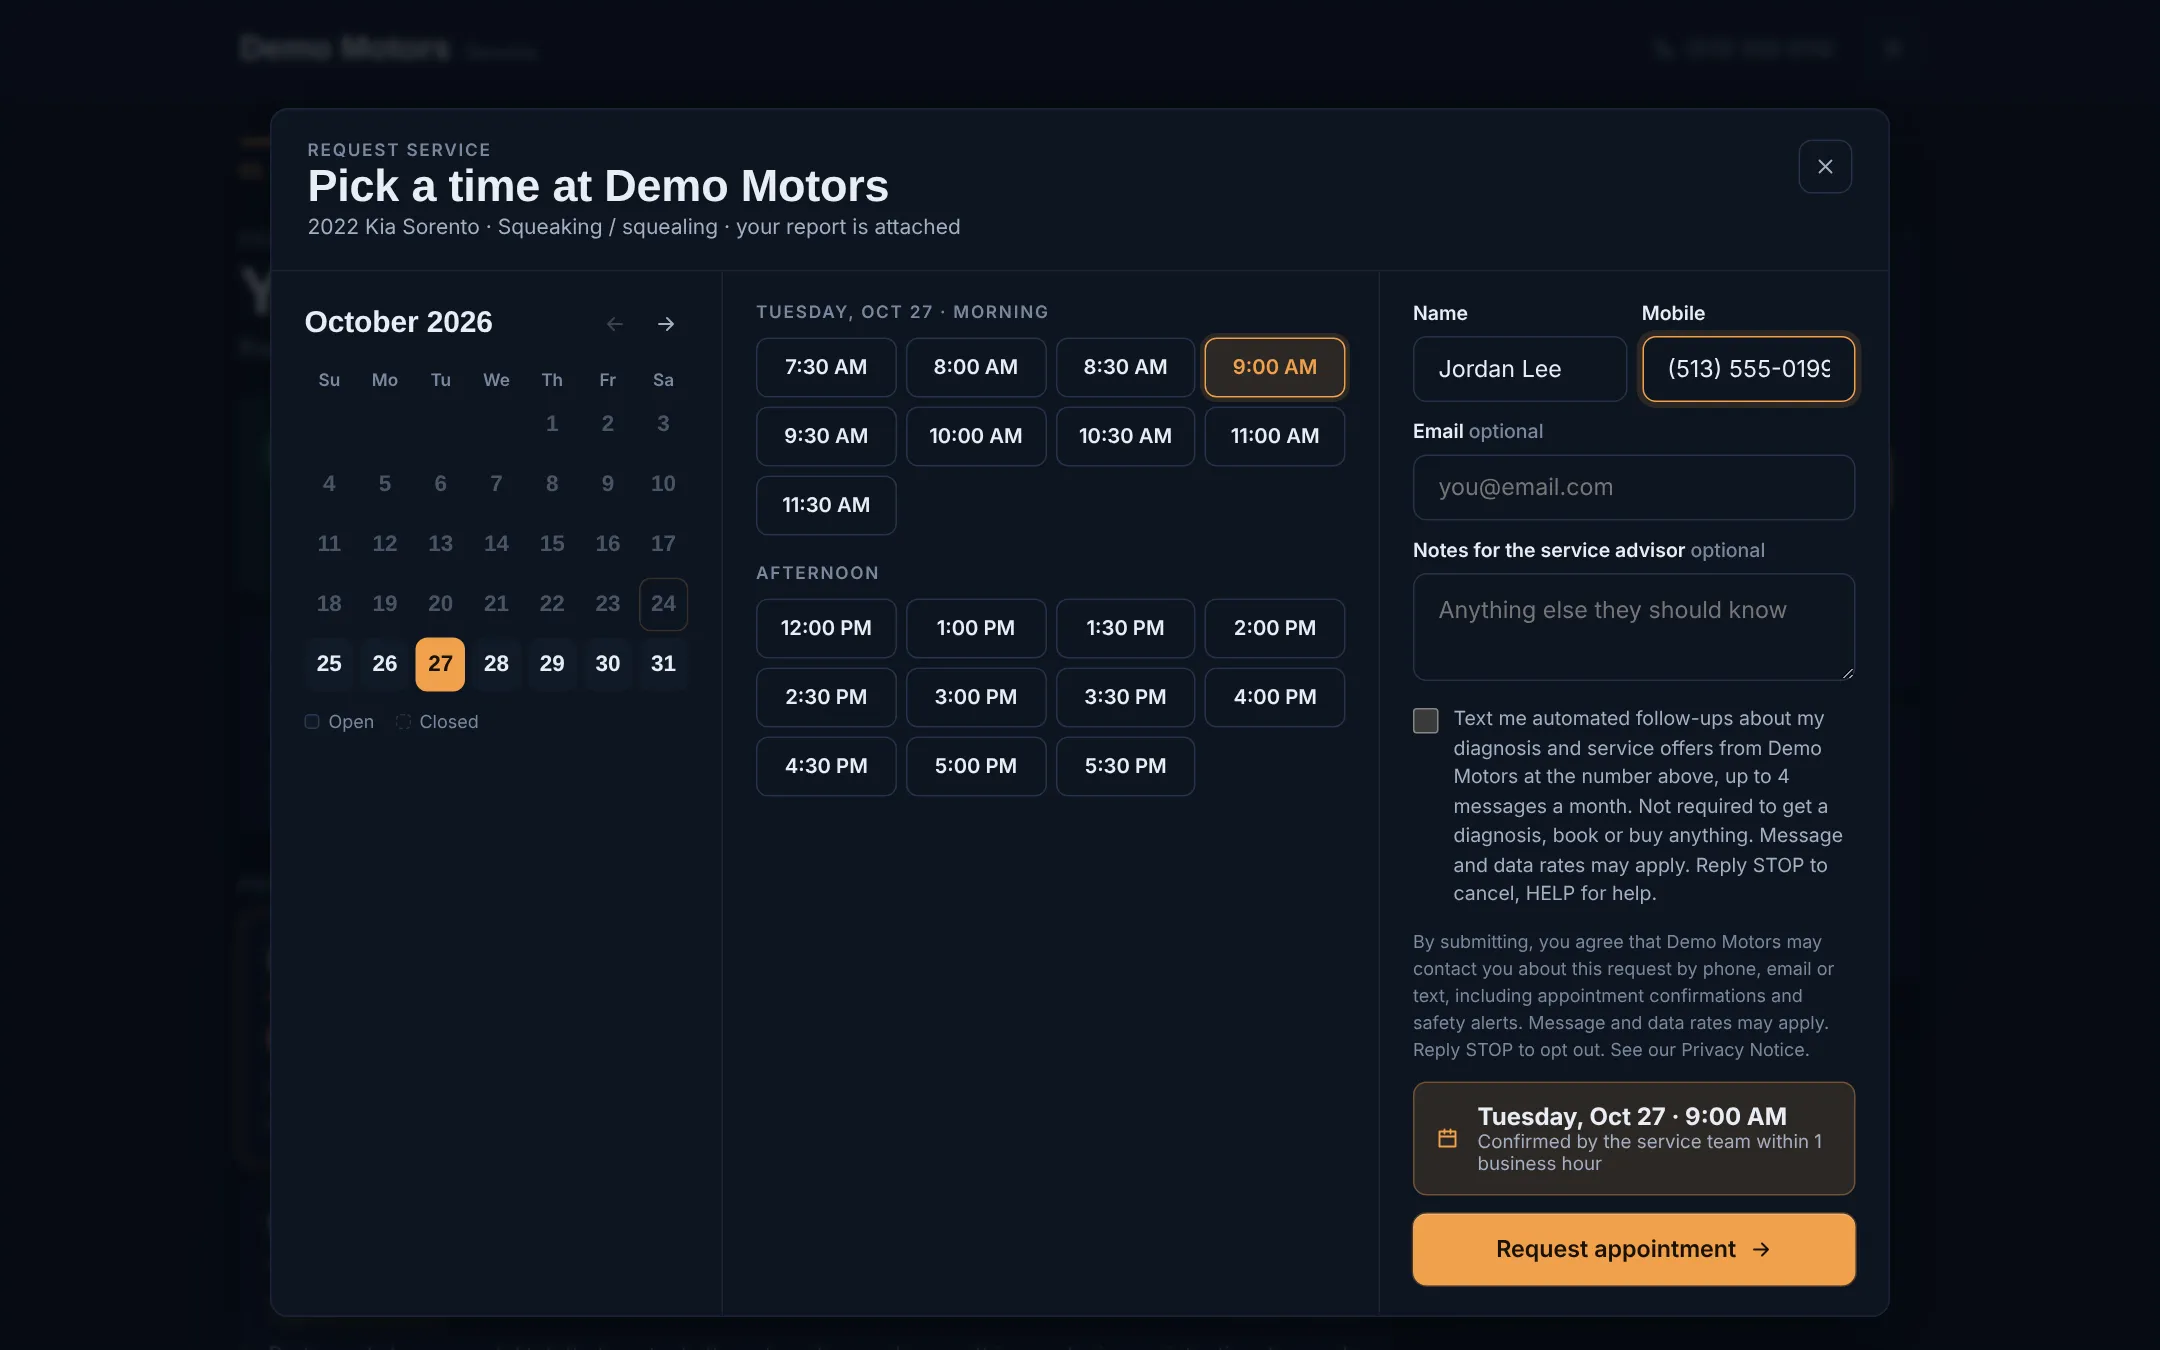Select the 9:00 AM slot

[x=1275, y=367]
